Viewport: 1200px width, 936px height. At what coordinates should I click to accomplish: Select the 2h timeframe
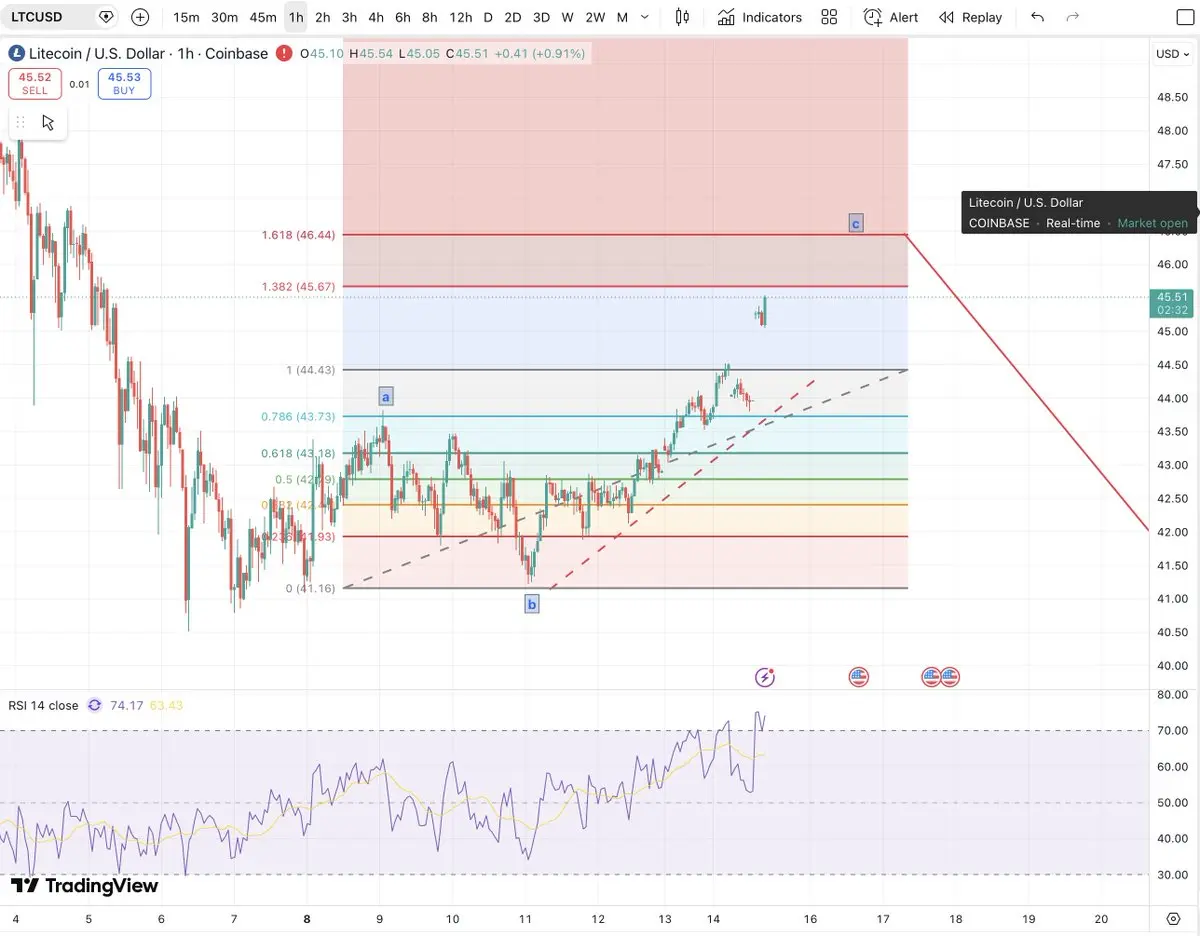point(322,17)
